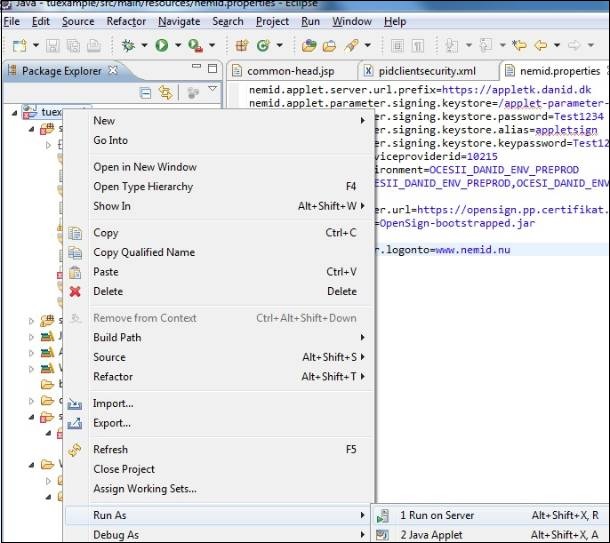Open the Package Explorer view menu triangle
Screen dimensions: 610x543
point(212,89)
